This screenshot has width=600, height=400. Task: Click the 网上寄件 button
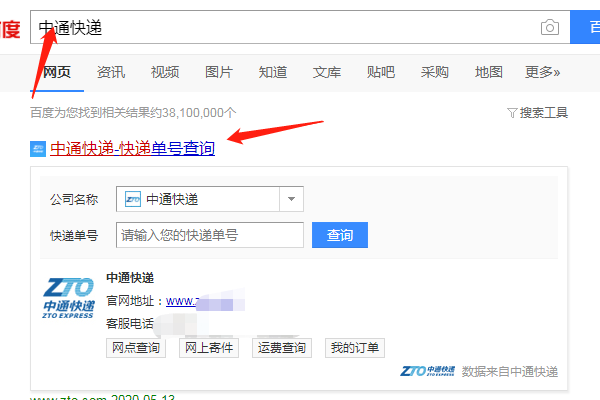coord(209,348)
